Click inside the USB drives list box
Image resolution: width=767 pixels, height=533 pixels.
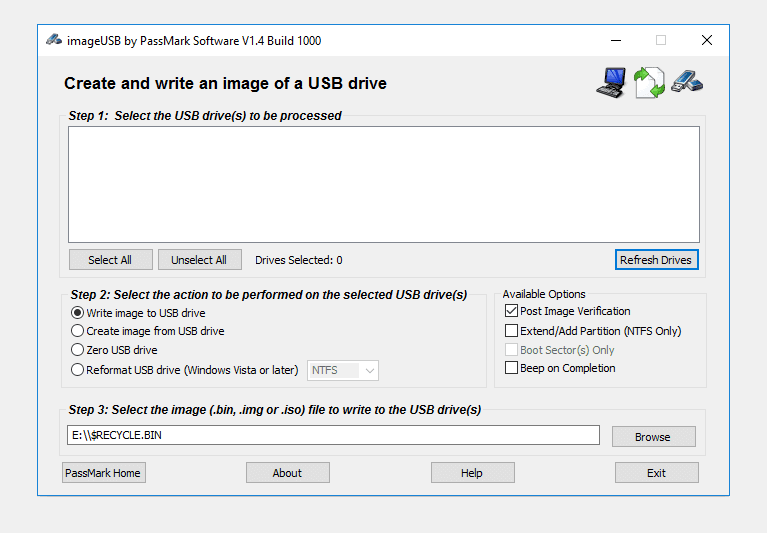pyautogui.click(x=384, y=184)
